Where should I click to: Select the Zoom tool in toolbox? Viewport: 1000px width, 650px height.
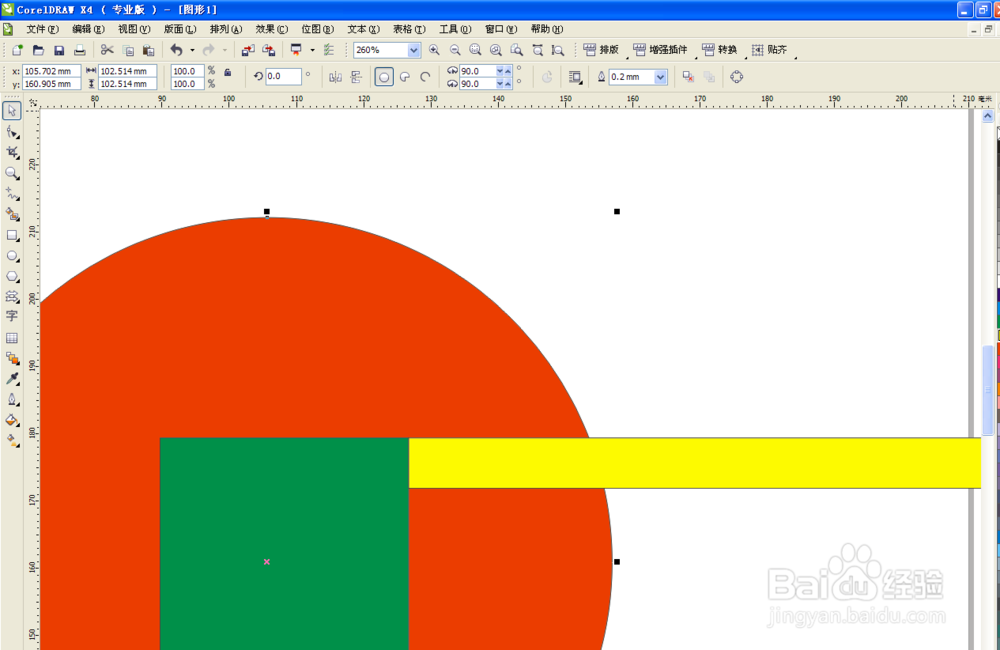click(12, 173)
